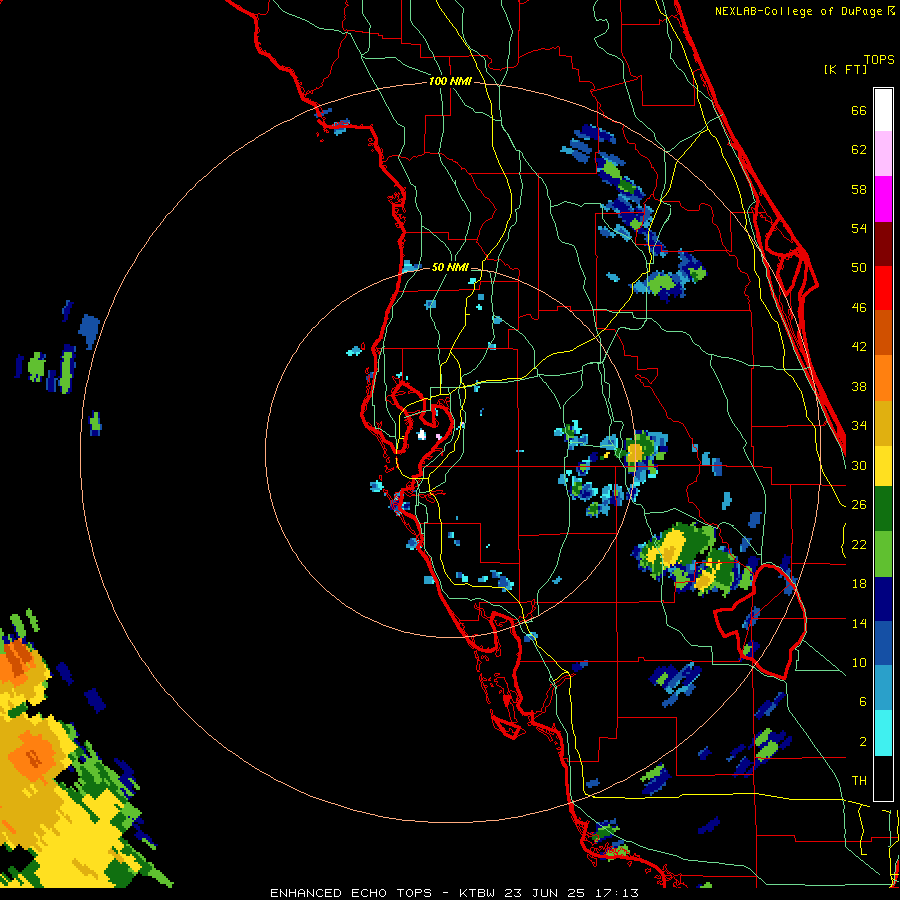900x900 pixels.
Task: Pick the white swatch on the tops scale
Action: point(883,110)
